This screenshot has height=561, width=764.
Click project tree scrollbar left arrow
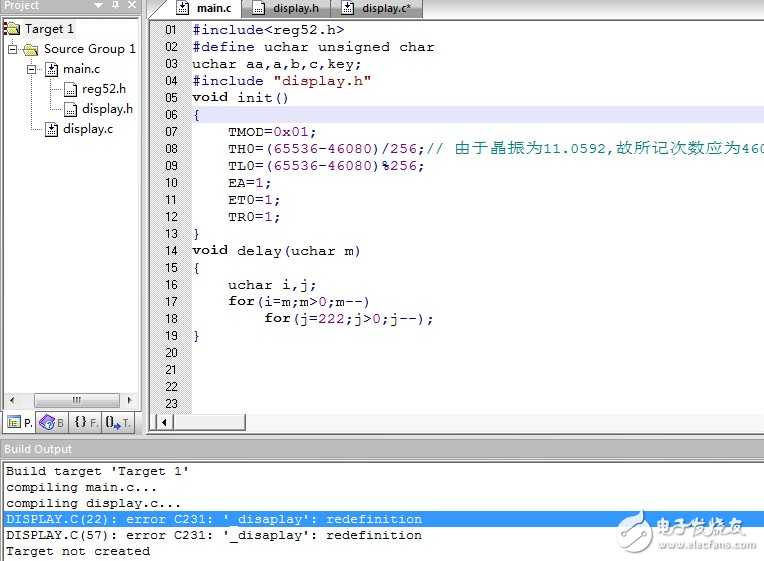click(x=12, y=400)
